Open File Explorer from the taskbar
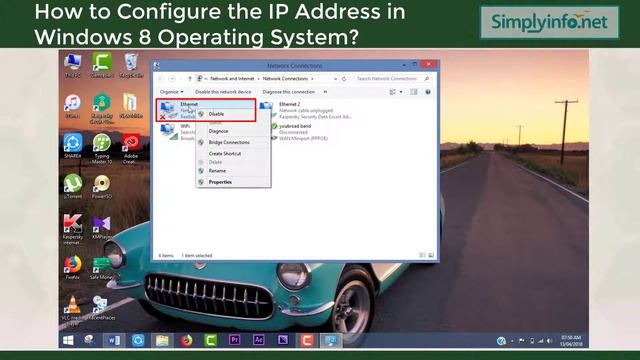Screen dimensions: 640x360 (x=162, y=340)
